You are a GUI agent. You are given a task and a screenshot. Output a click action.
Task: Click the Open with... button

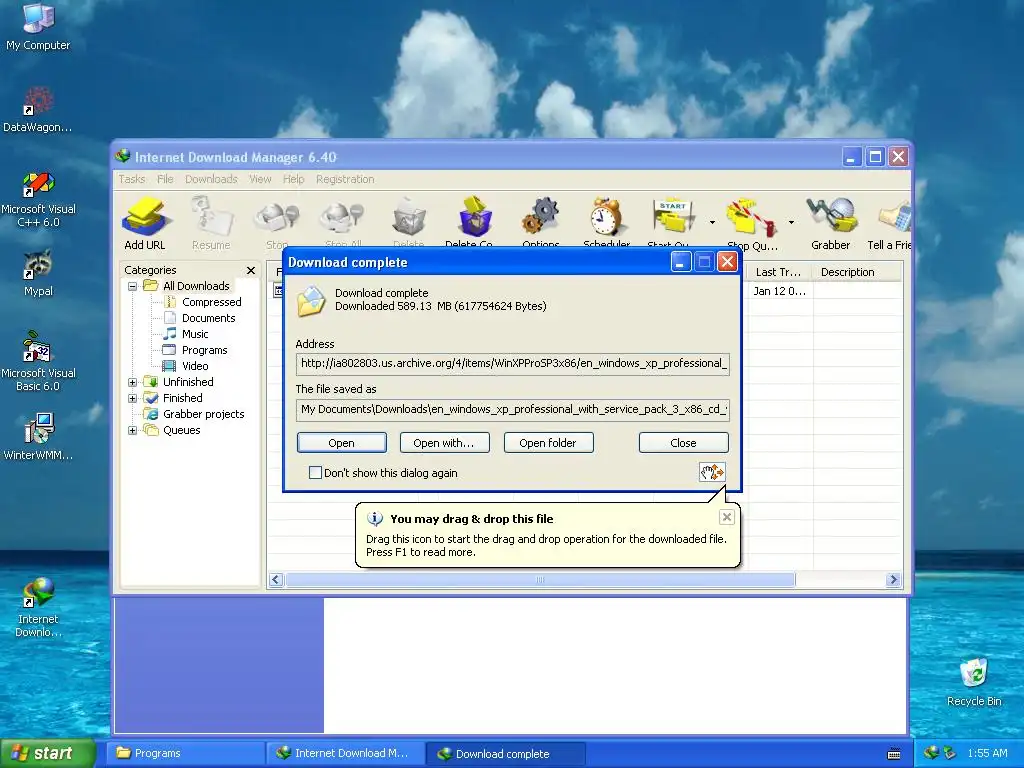(x=445, y=443)
